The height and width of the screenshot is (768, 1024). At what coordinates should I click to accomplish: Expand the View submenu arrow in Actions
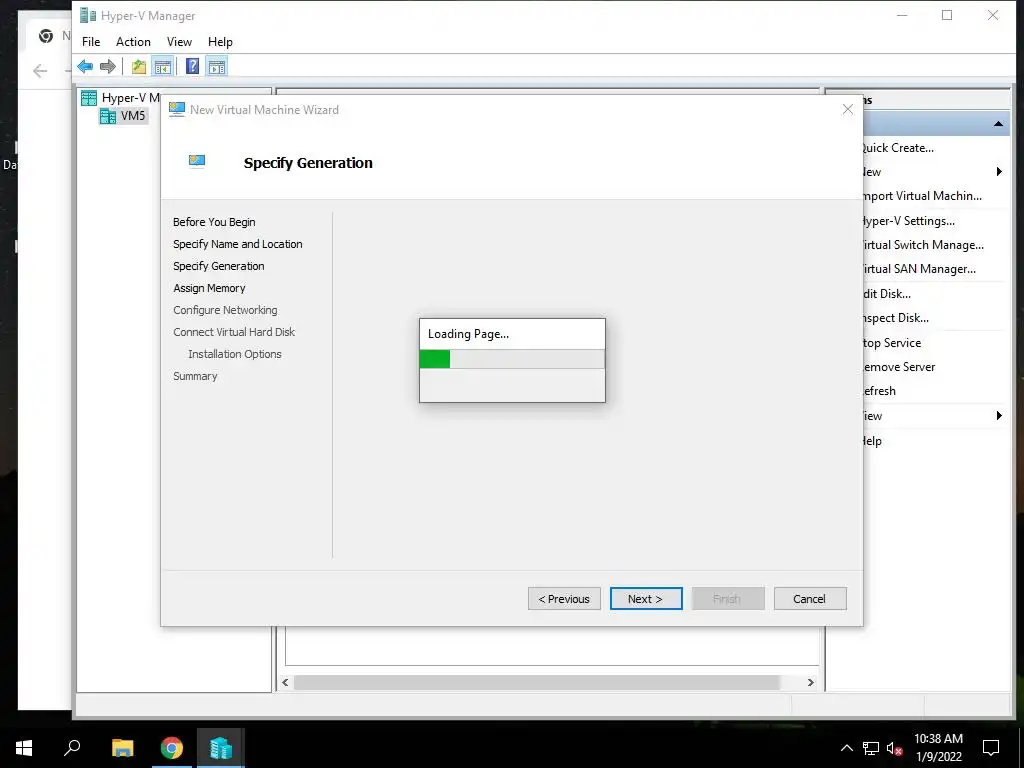coord(999,415)
